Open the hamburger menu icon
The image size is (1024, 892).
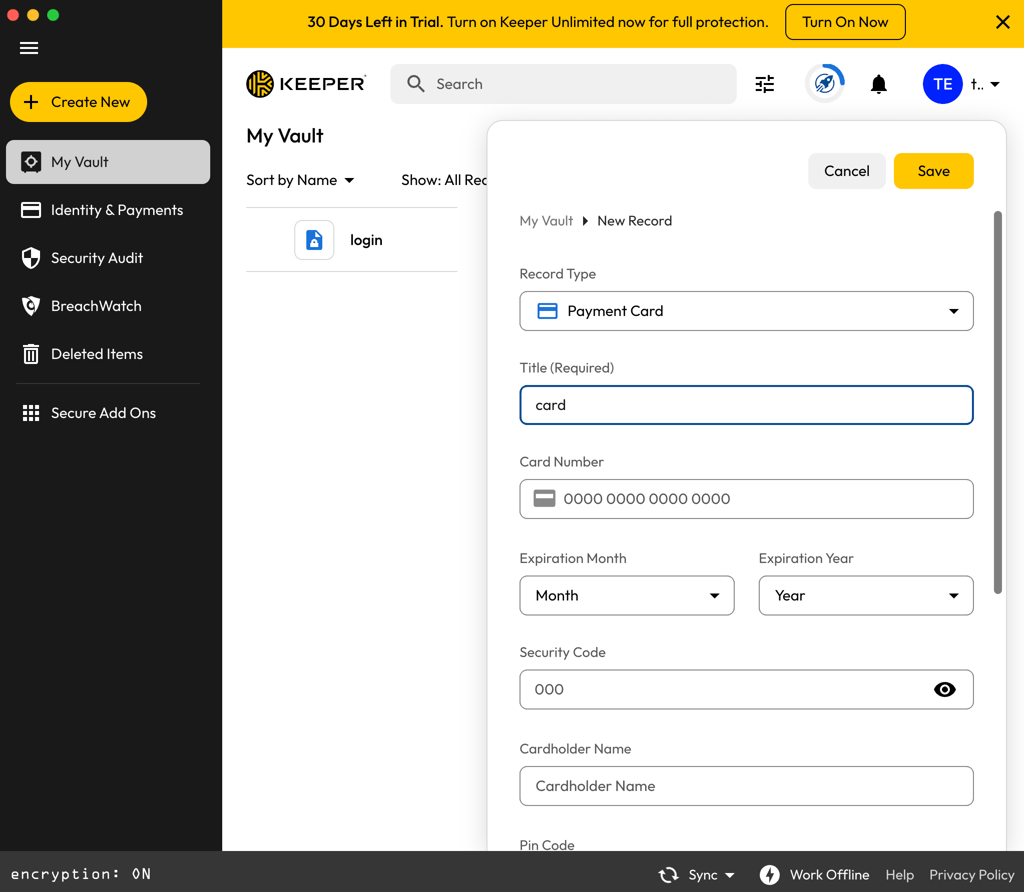tap(29, 48)
